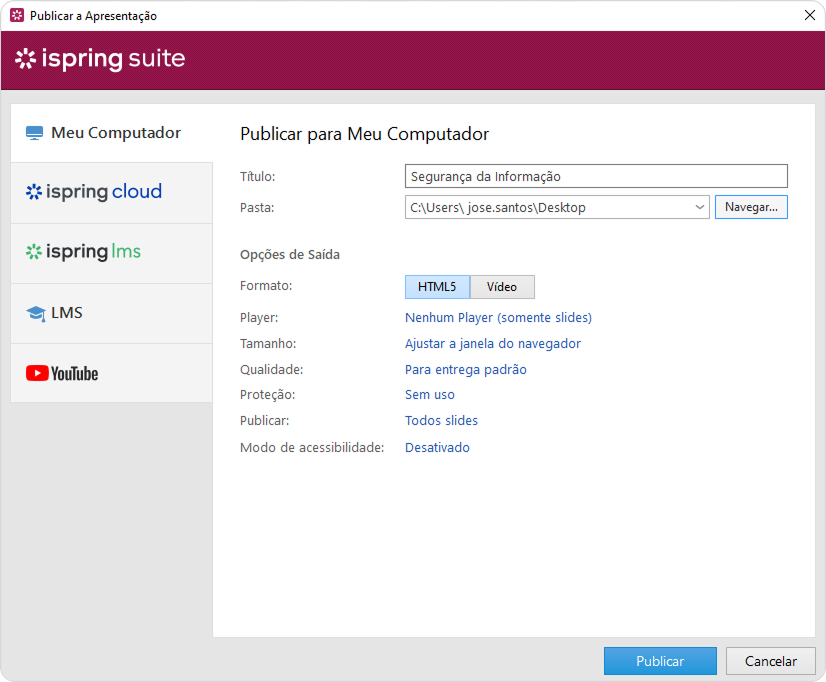Open the Nenhum Player (somente slides) link
826x682 pixels.
(x=498, y=318)
